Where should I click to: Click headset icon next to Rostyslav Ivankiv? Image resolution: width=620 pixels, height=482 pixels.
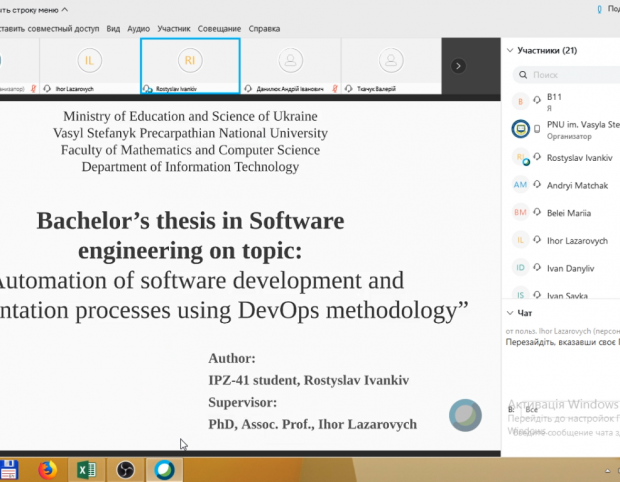538,158
